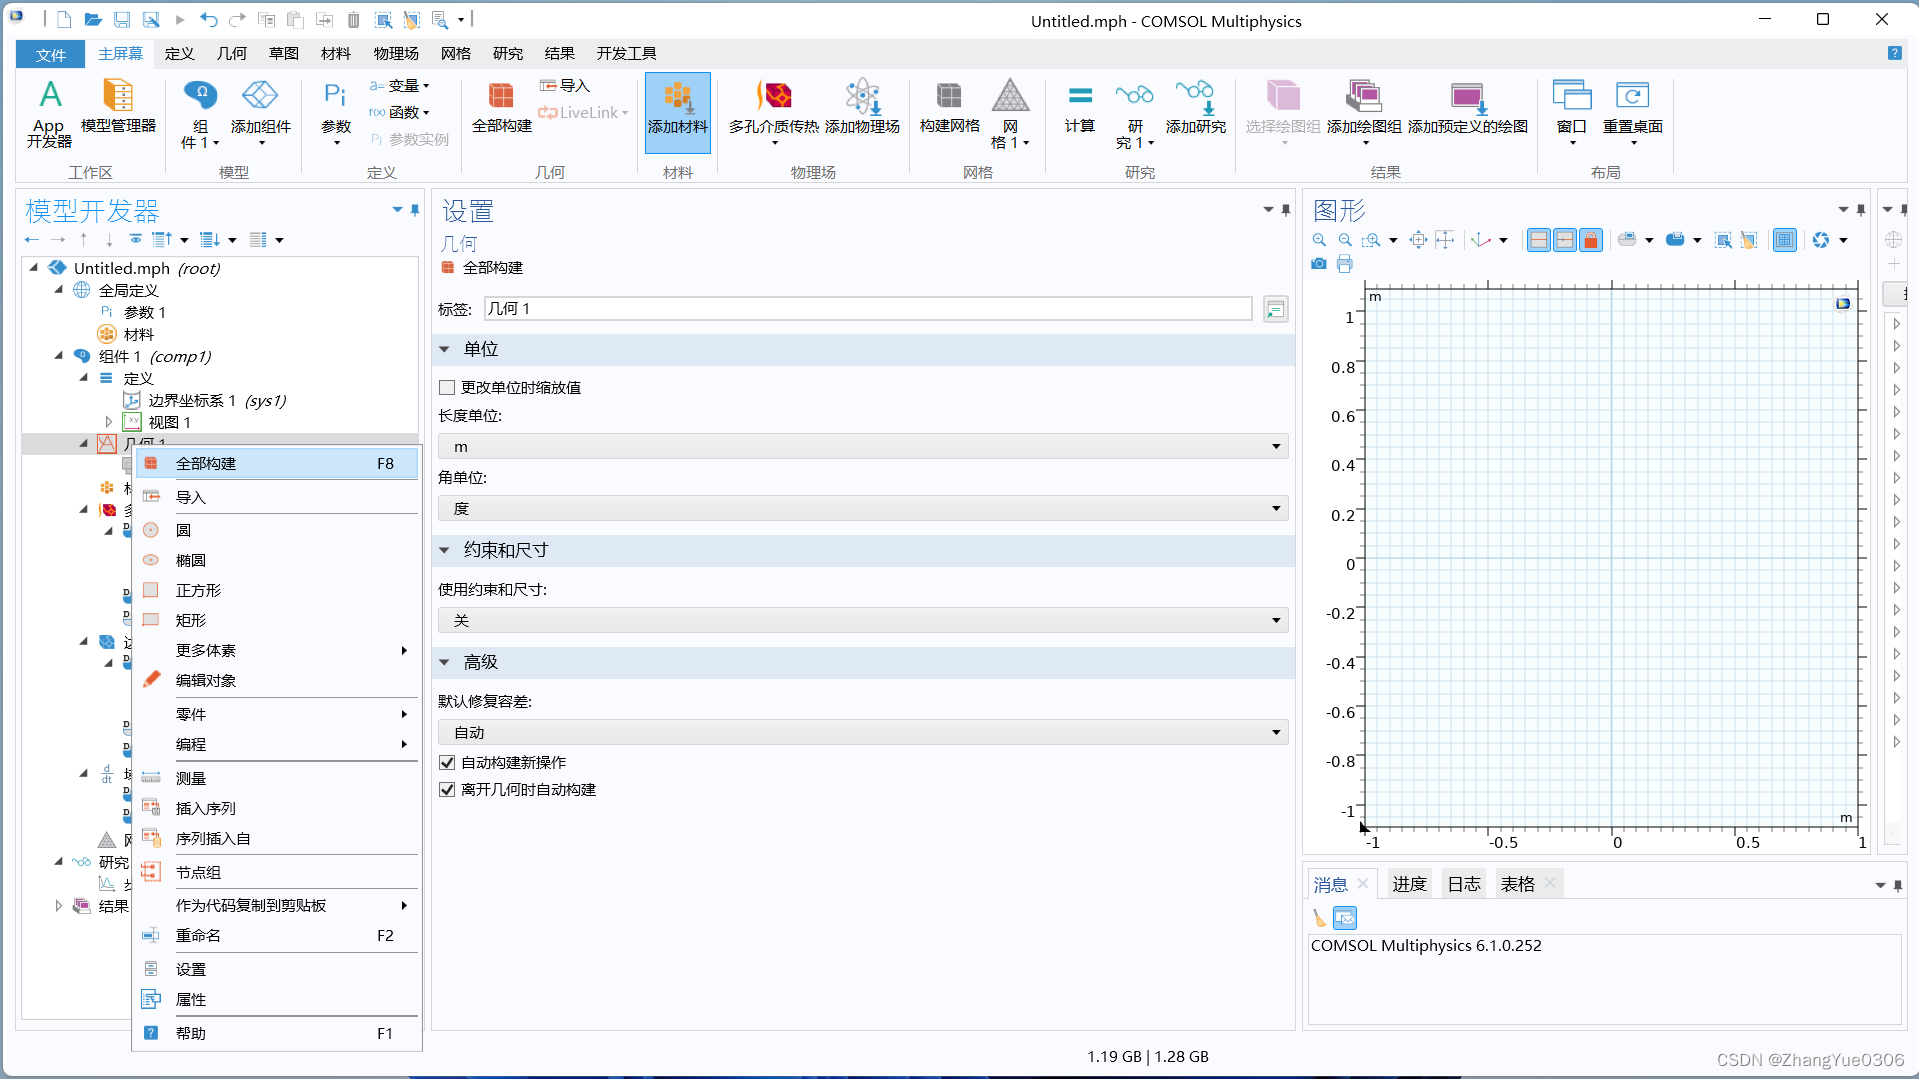This screenshot has width=1919, height=1079.
Task: Click the save icon in the quick access toolbar
Action: click(122, 20)
